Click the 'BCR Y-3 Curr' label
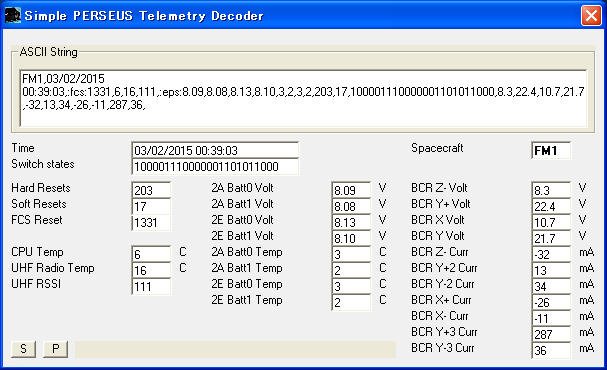607x370 pixels. point(442,348)
